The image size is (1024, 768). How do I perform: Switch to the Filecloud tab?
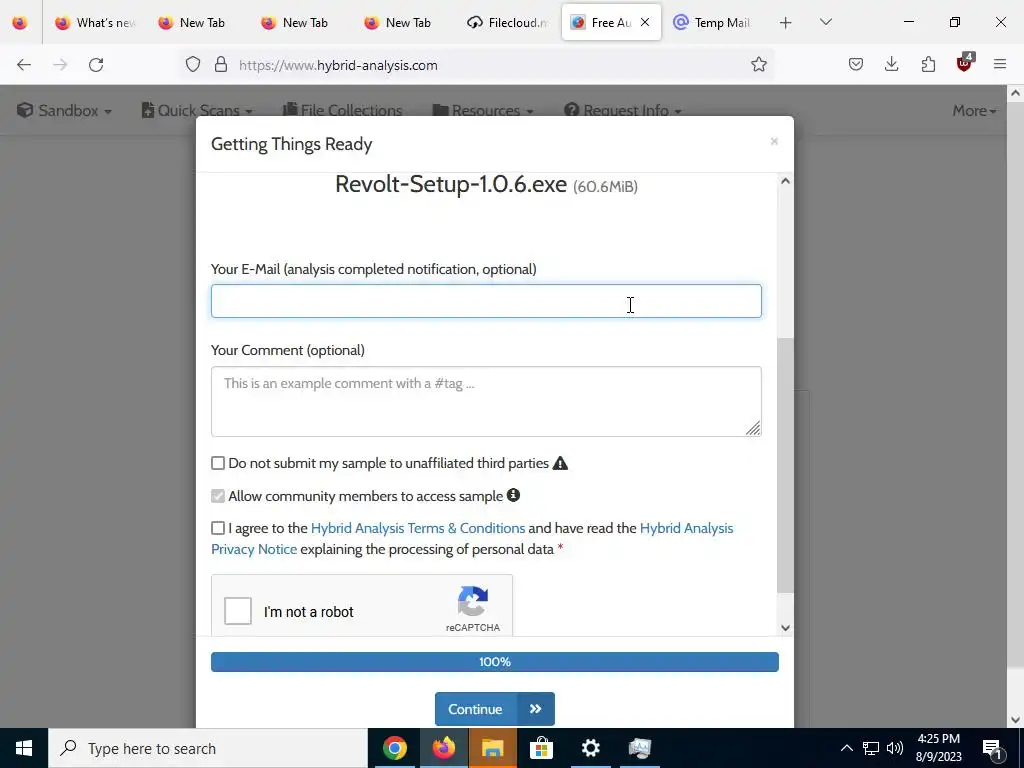pyautogui.click(x=507, y=23)
